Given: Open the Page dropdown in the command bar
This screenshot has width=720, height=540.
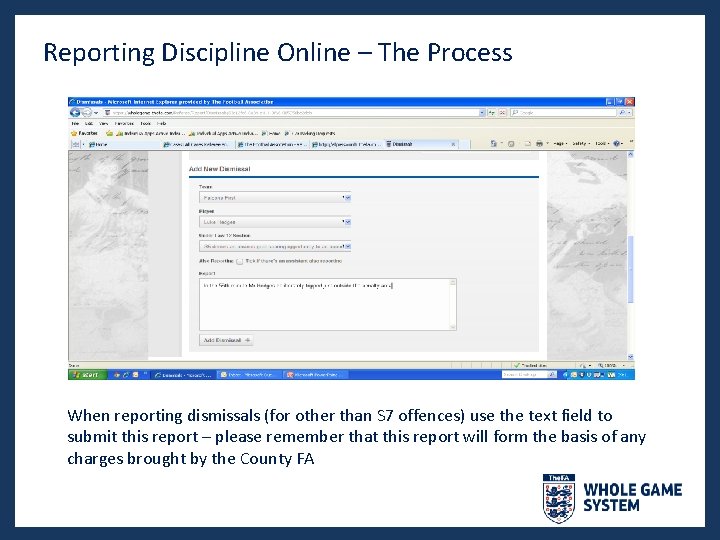Looking at the screenshot, I should pos(560,144).
